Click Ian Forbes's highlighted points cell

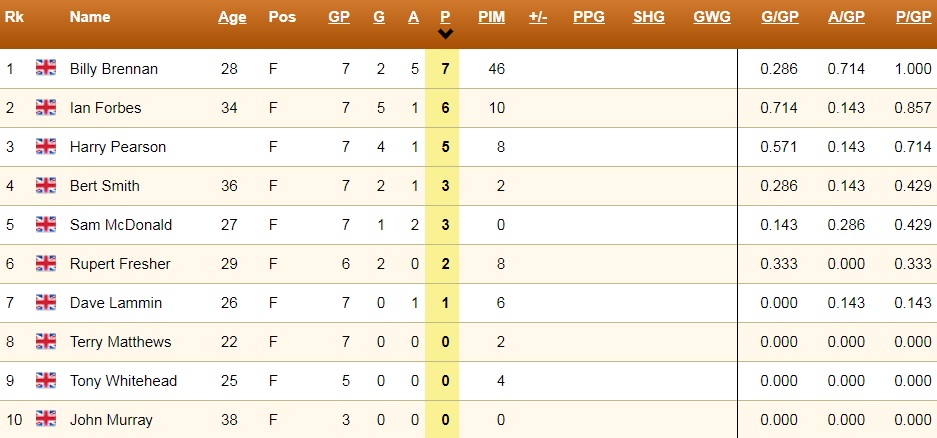point(446,108)
